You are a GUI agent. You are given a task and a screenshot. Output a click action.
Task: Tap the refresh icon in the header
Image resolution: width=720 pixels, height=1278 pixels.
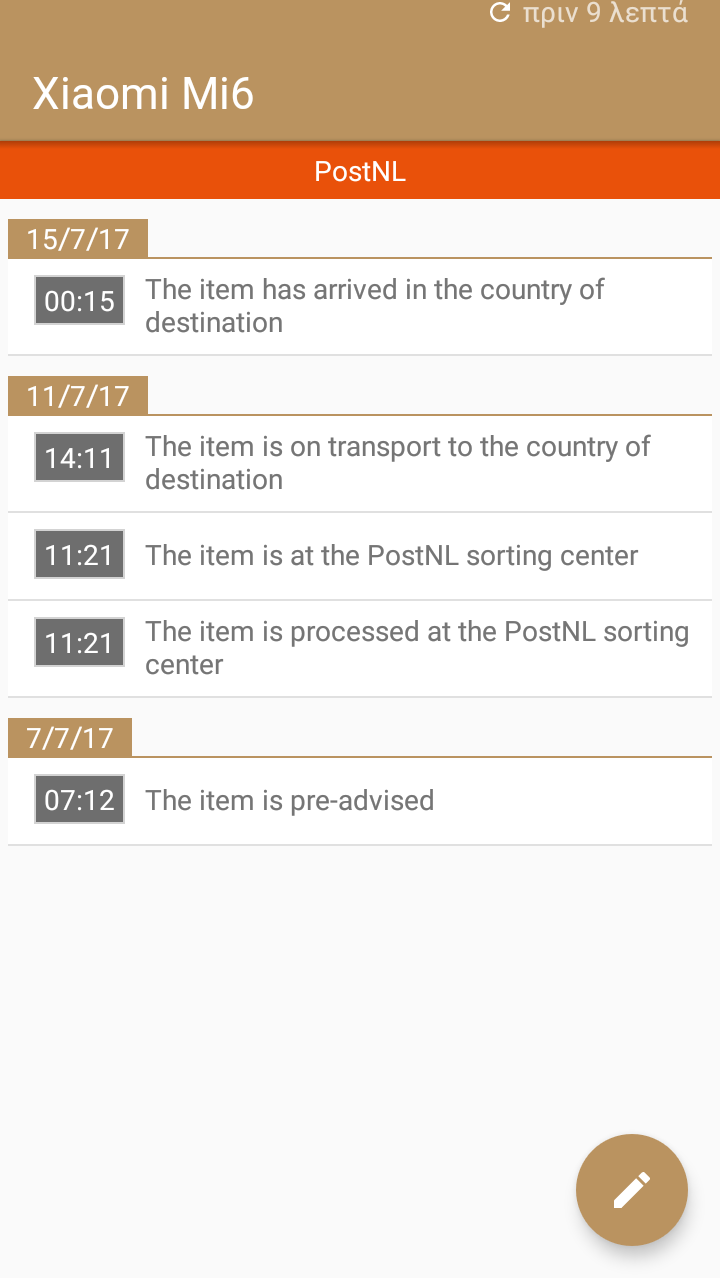click(500, 13)
